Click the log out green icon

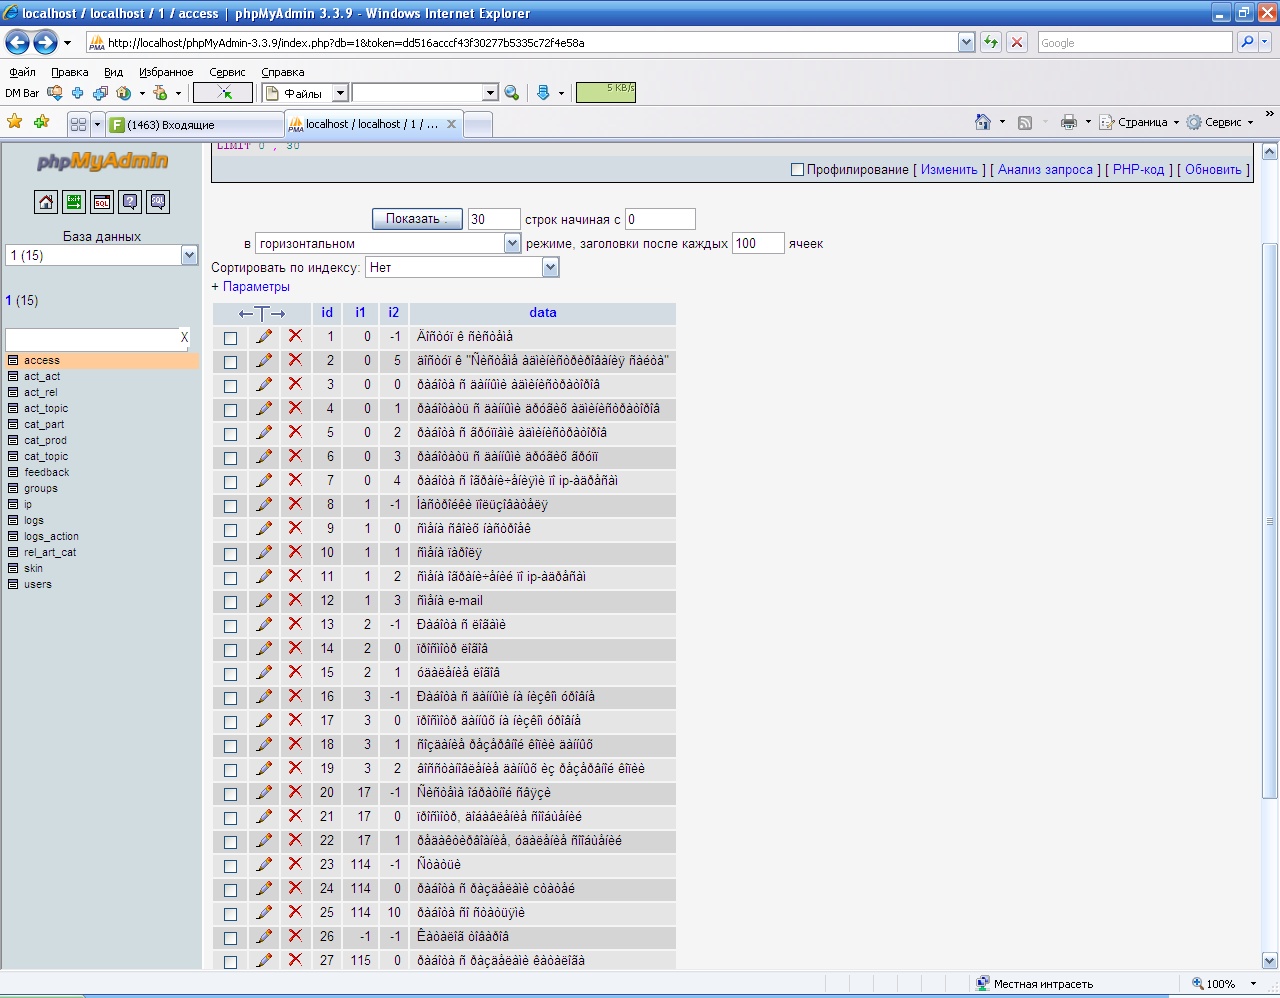click(74, 202)
